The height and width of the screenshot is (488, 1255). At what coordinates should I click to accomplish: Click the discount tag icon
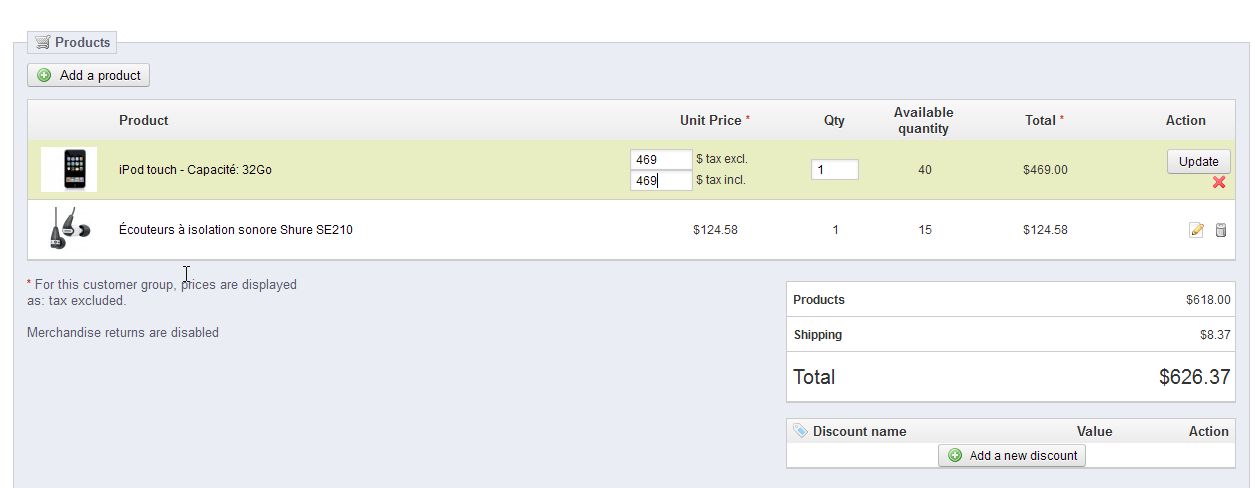pos(800,431)
